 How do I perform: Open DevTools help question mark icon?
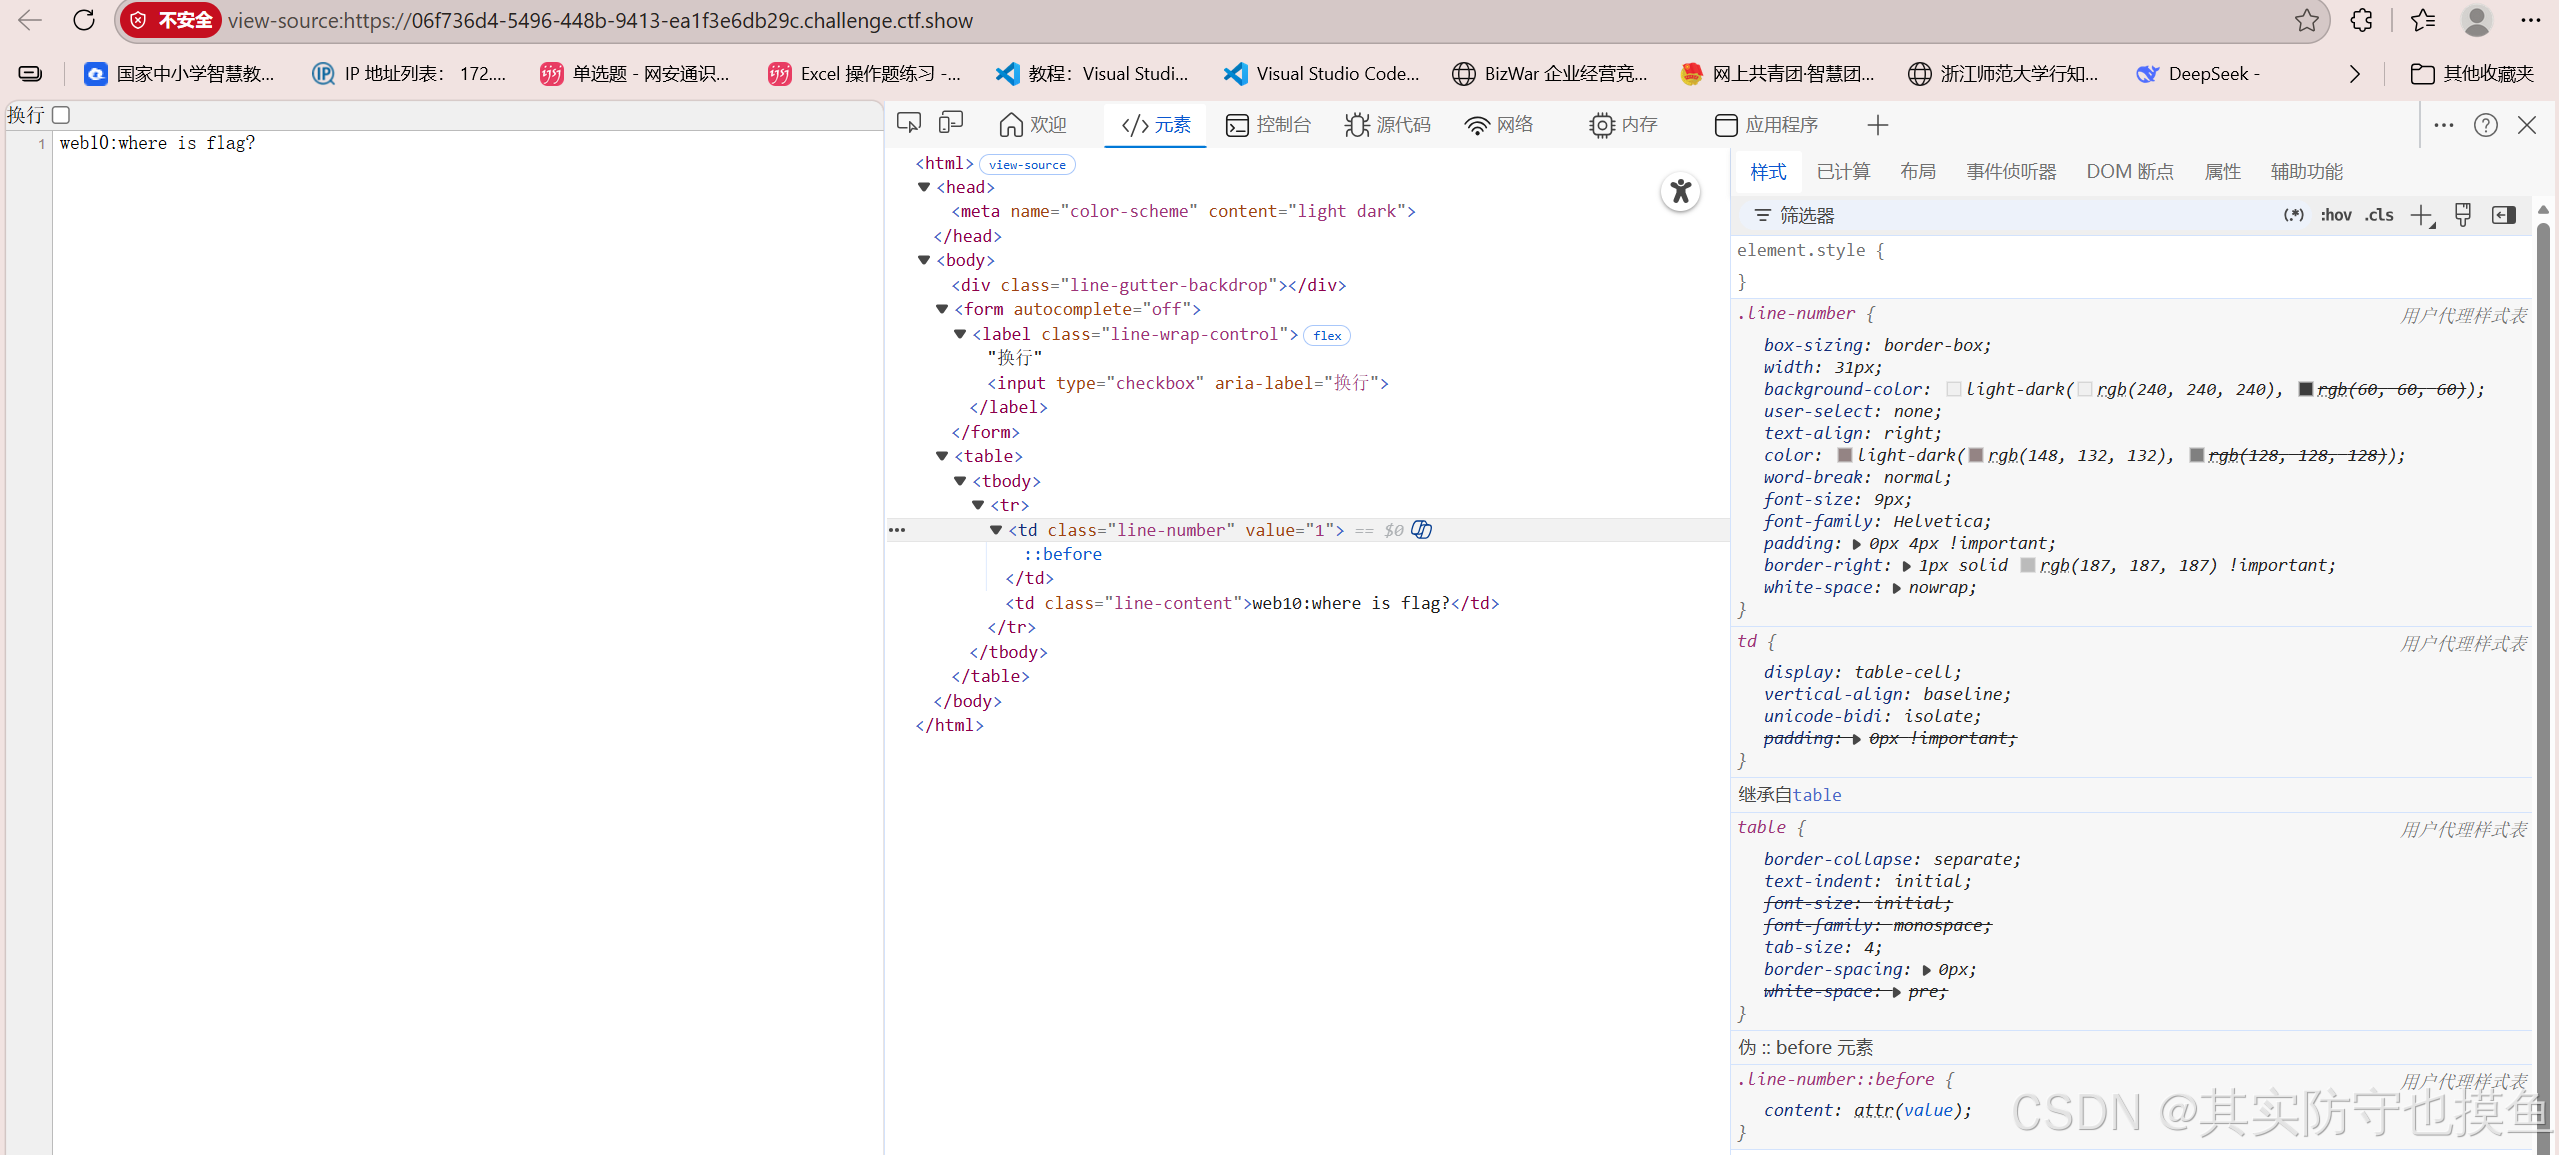[2485, 125]
